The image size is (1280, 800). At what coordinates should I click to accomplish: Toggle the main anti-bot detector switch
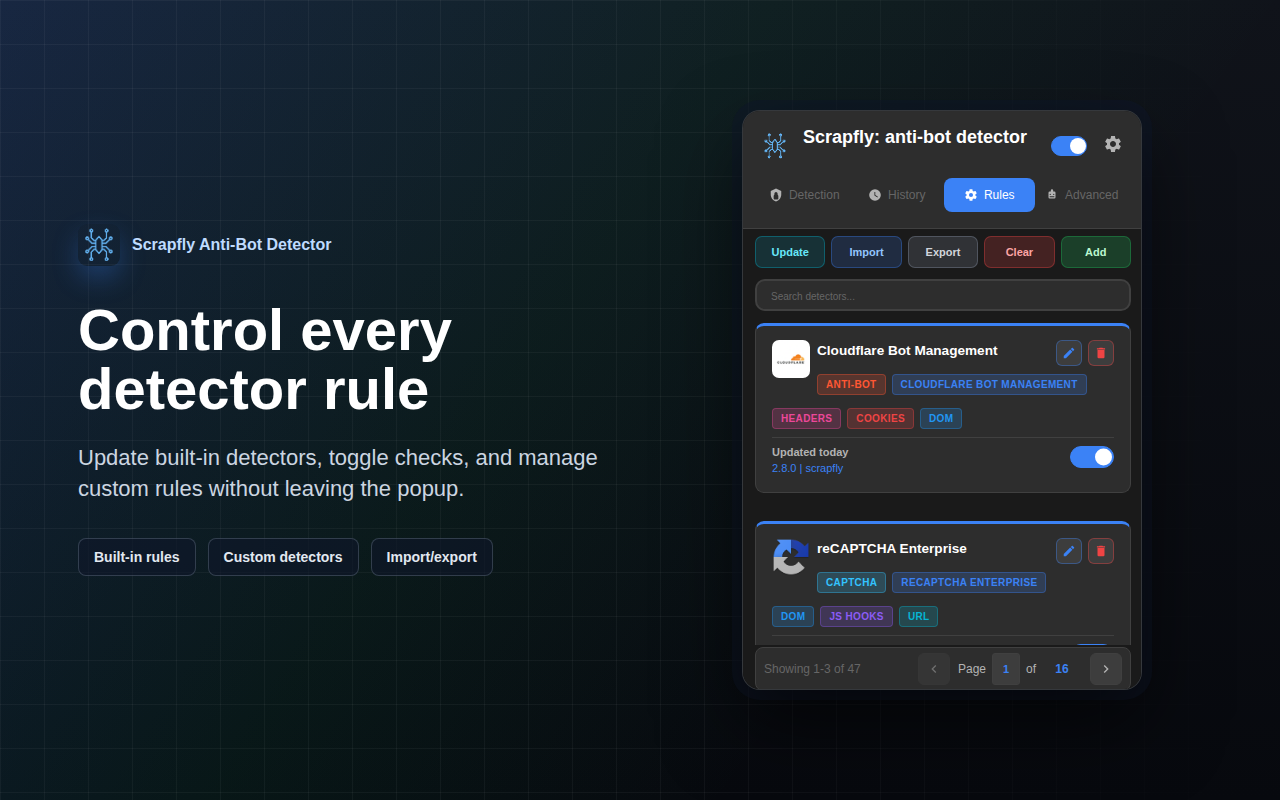[1069, 146]
